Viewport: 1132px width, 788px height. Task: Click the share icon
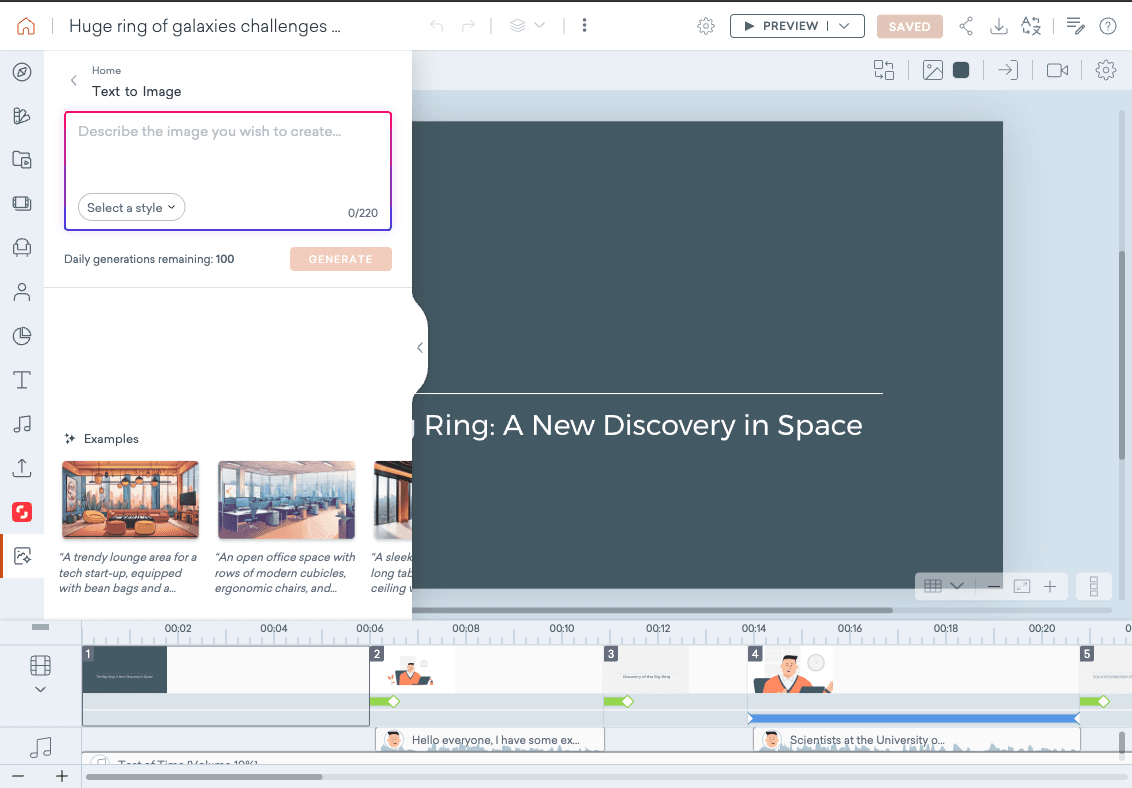point(966,26)
